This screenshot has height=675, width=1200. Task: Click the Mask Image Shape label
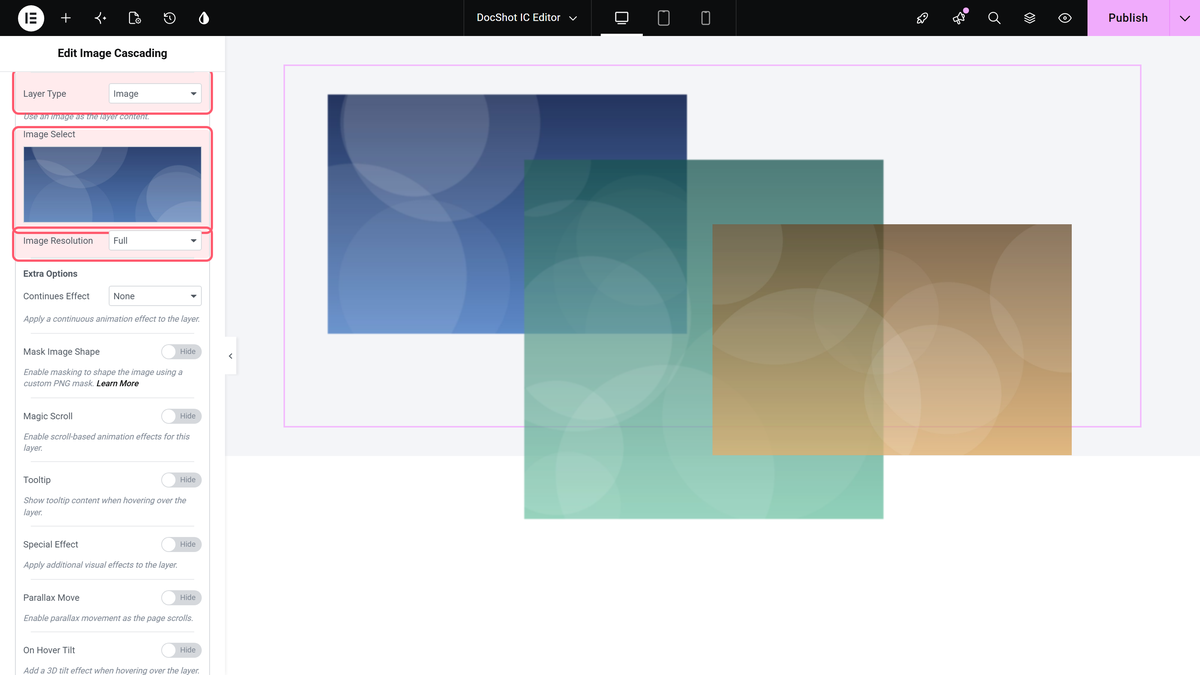[62, 352]
